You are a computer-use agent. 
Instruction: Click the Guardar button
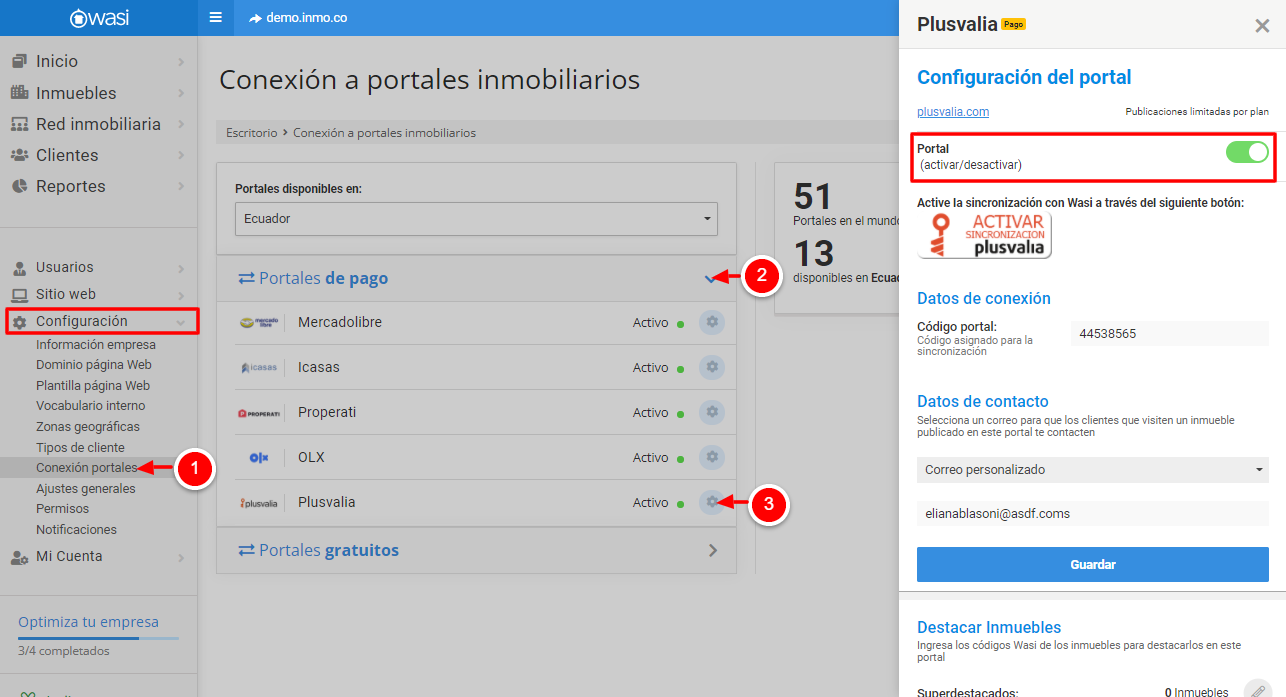[x=1092, y=564]
